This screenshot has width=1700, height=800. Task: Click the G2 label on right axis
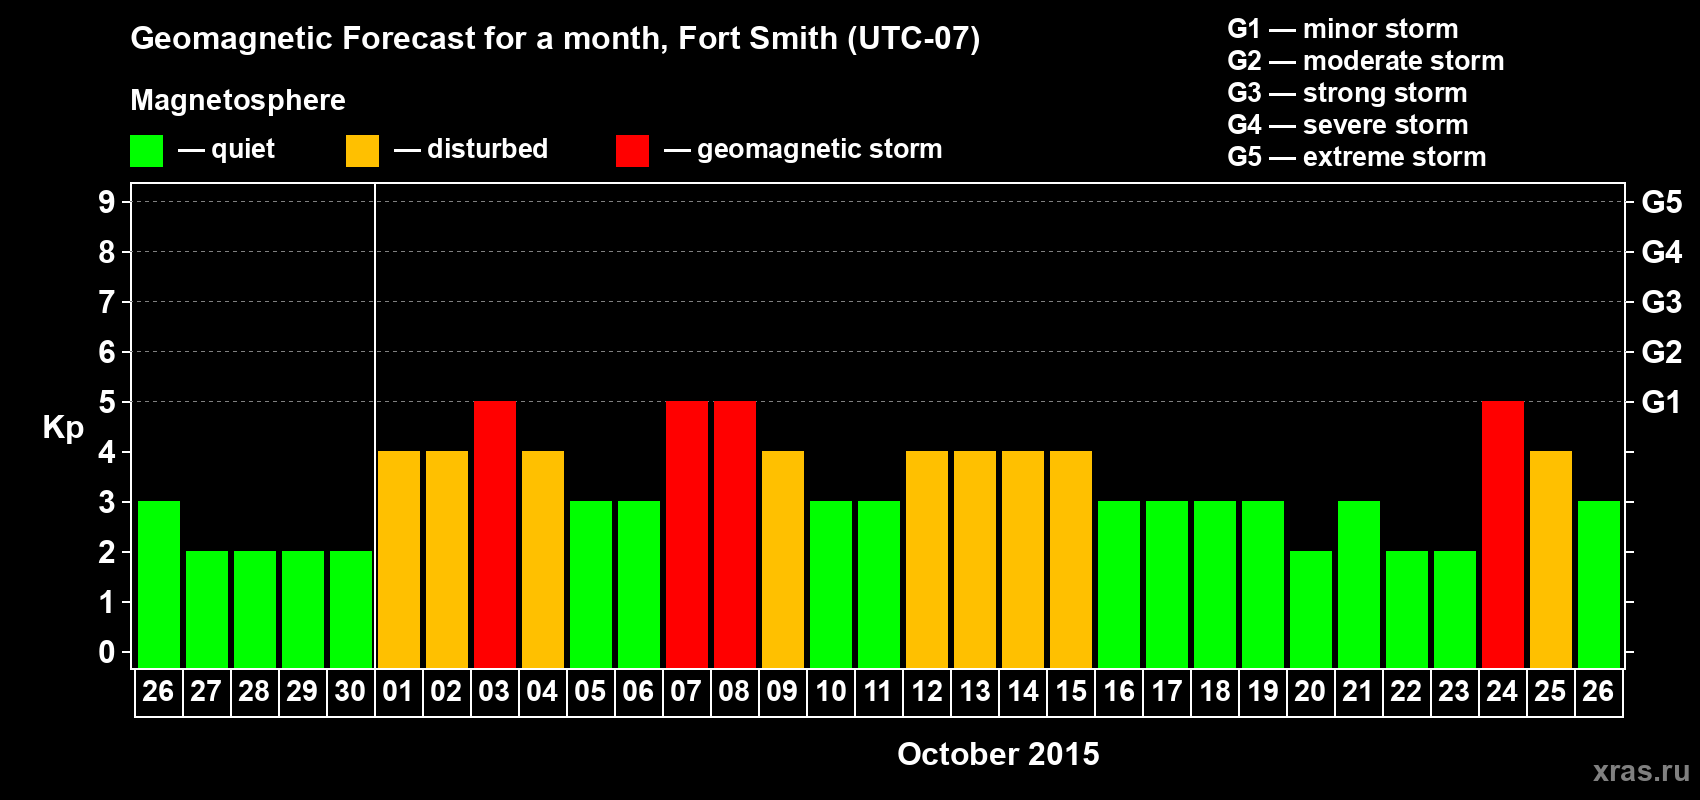tap(1662, 352)
